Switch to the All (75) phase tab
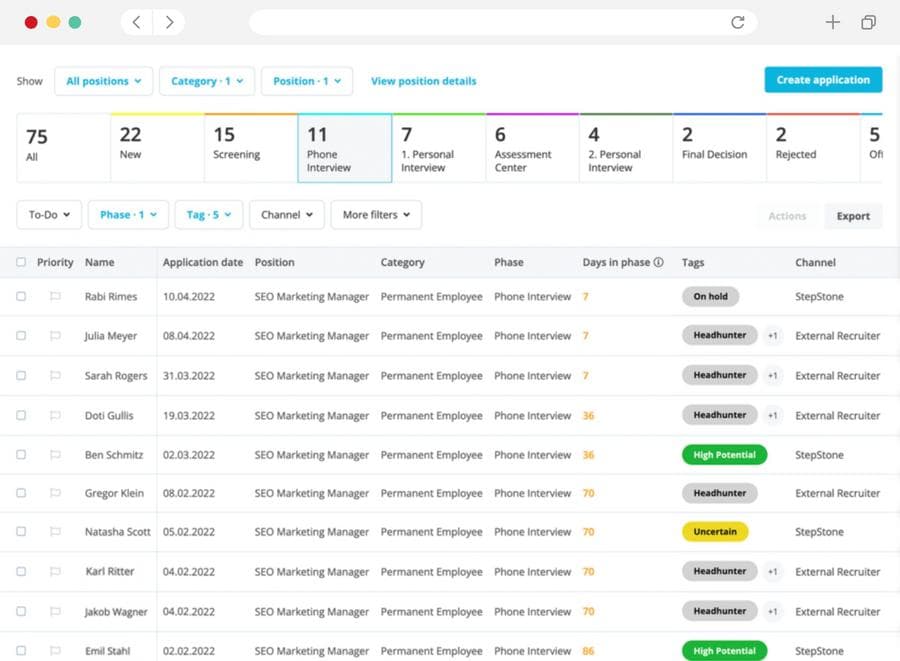The width and height of the screenshot is (900, 661). [63, 148]
